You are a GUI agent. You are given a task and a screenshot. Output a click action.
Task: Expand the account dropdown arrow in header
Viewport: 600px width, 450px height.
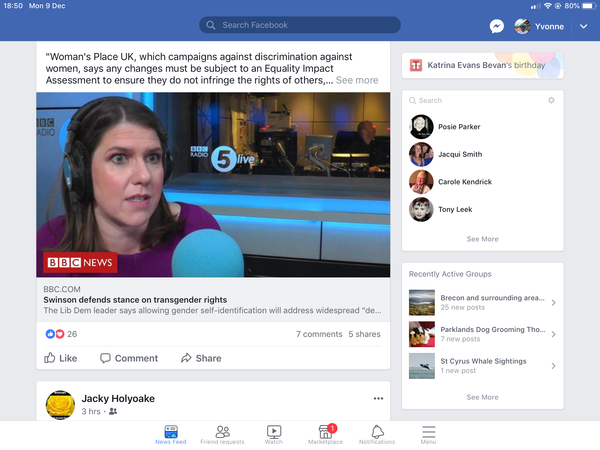(x=583, y=26)
